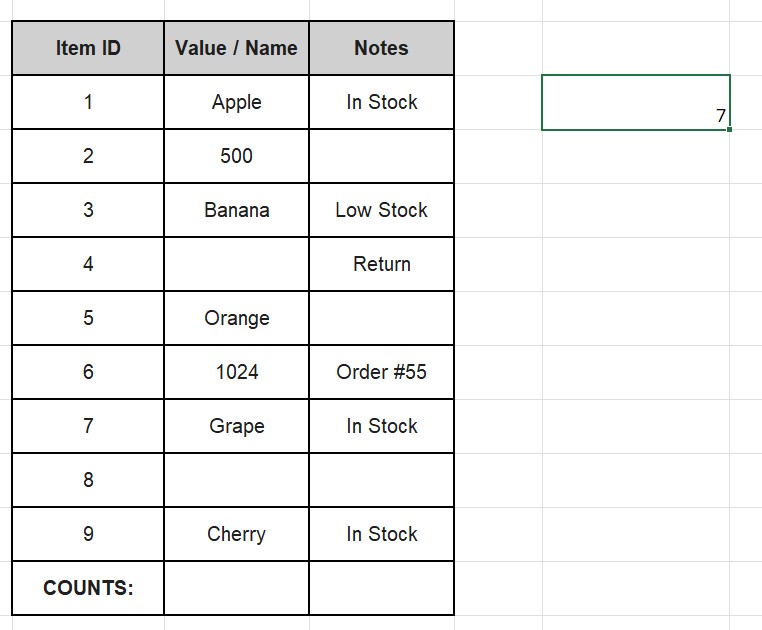Select the "Order #55" cell
This screenshot has height=630, width=762.
pyautogui.click(x=381, y=372)
